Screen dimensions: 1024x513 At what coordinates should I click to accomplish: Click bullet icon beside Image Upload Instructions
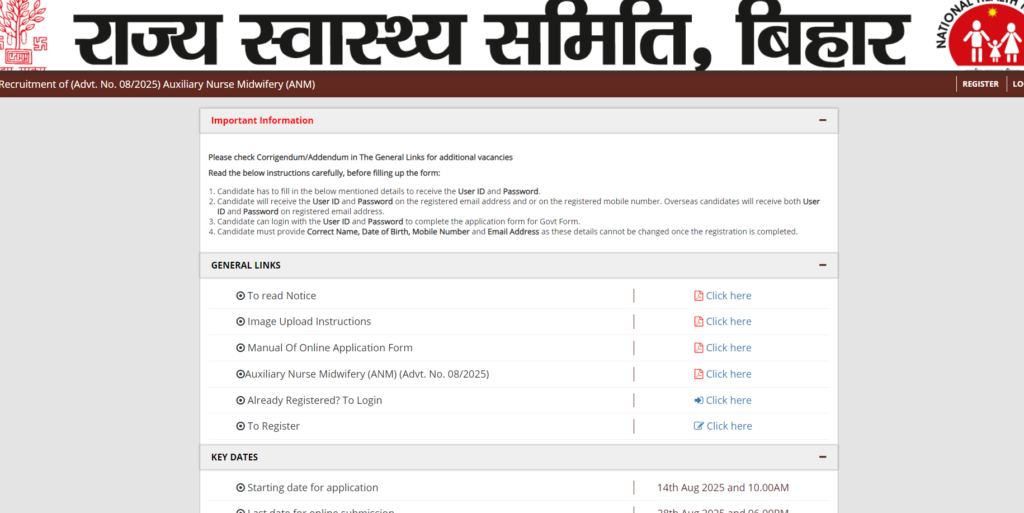pos(240,322)
